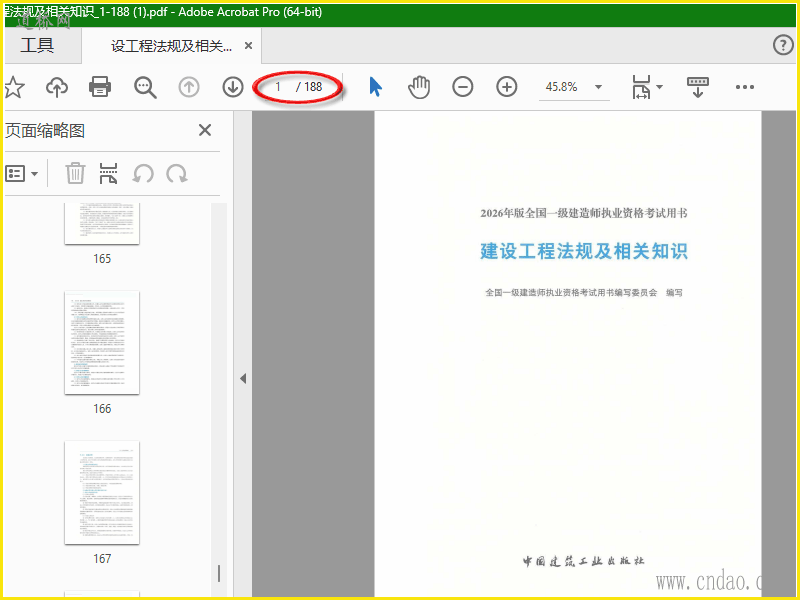Screen dimensions: 800x600
Task: Expand the zoom level dropdown arrow
Action: coord(598,87)
